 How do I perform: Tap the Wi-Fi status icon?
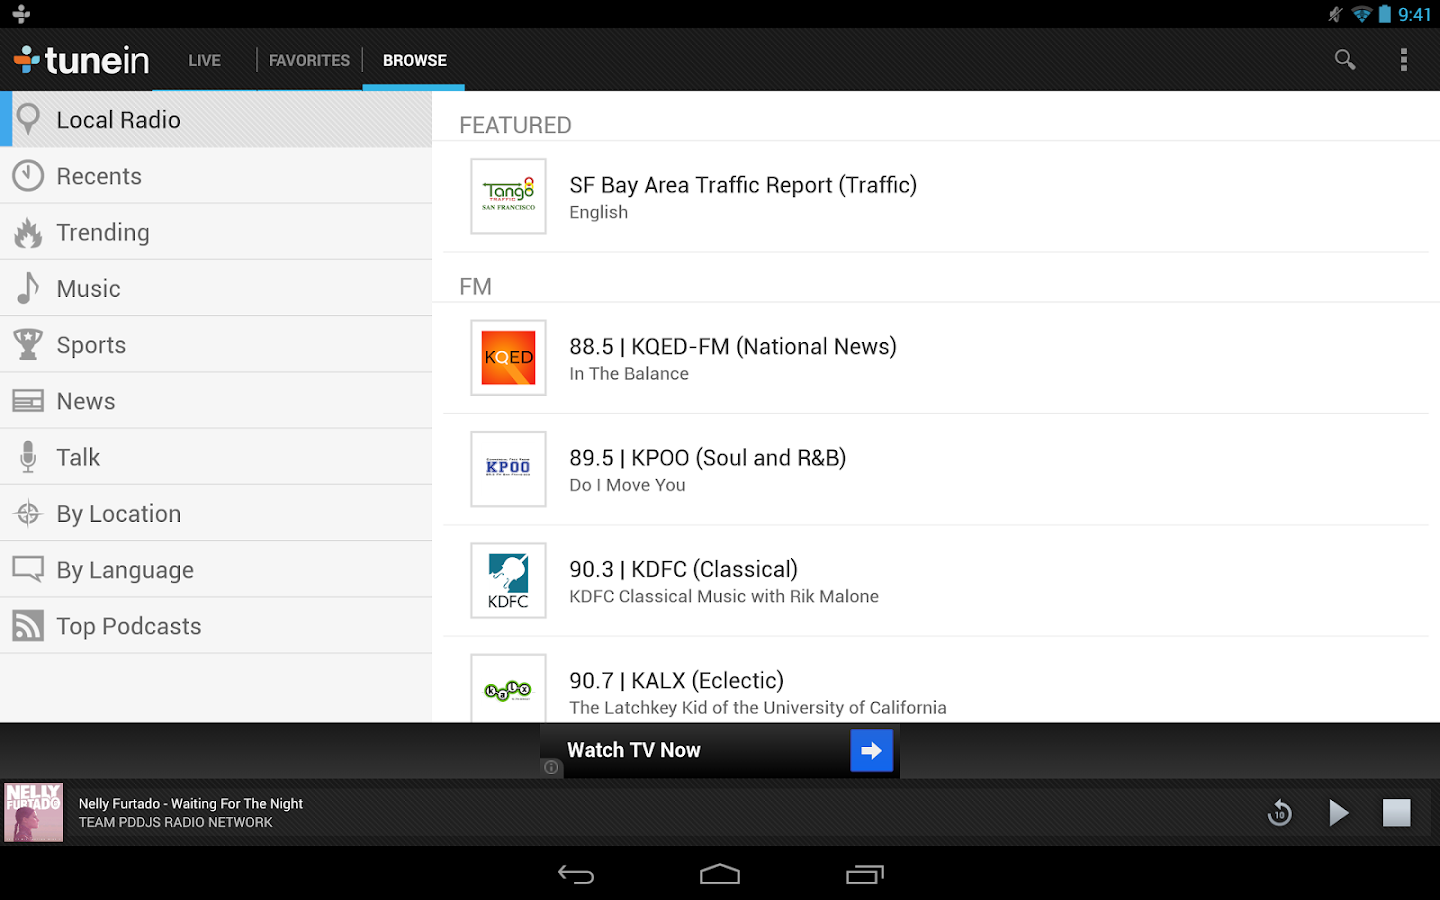[1361, 14]
